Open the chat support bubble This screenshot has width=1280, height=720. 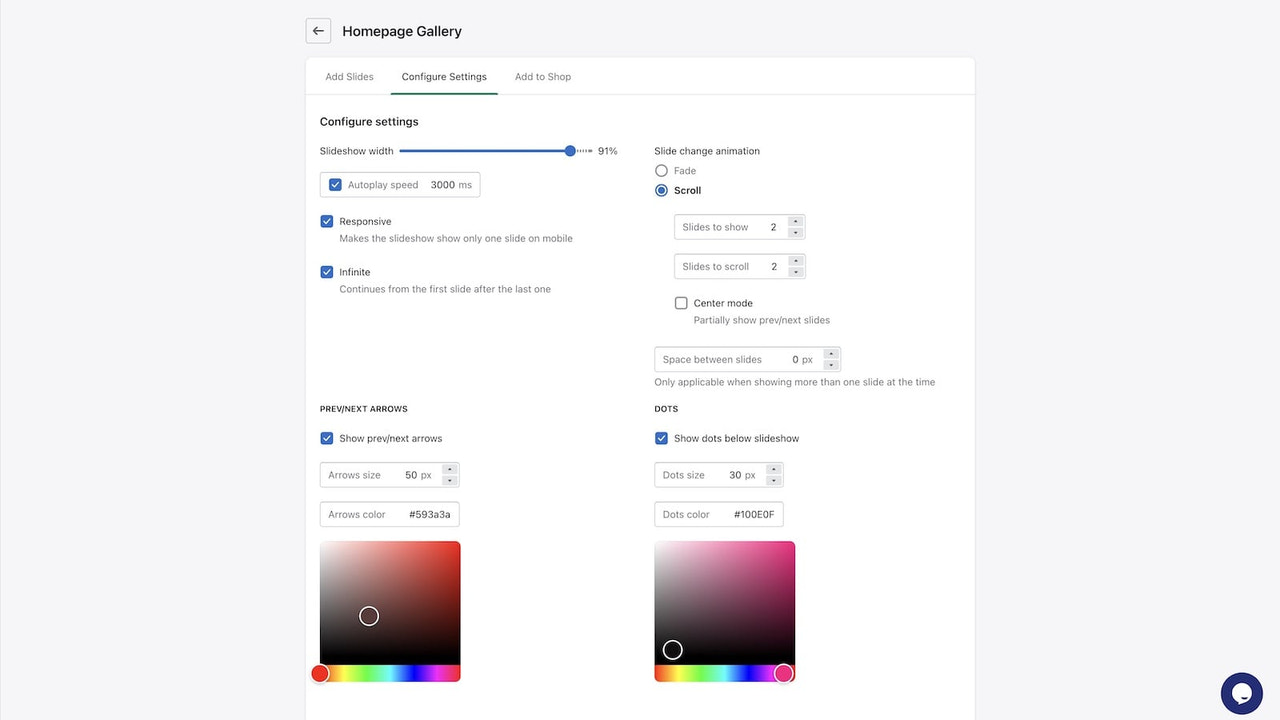pyautogui.click(x=1241, y=693)
